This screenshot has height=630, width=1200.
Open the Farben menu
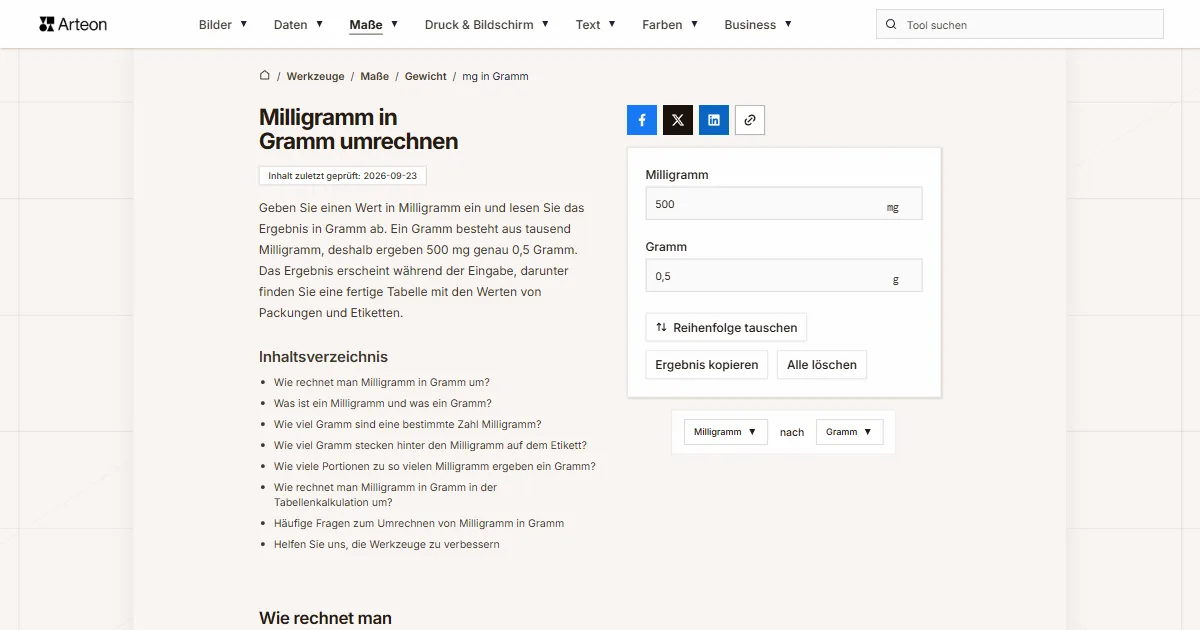click(x=670, y=24)
